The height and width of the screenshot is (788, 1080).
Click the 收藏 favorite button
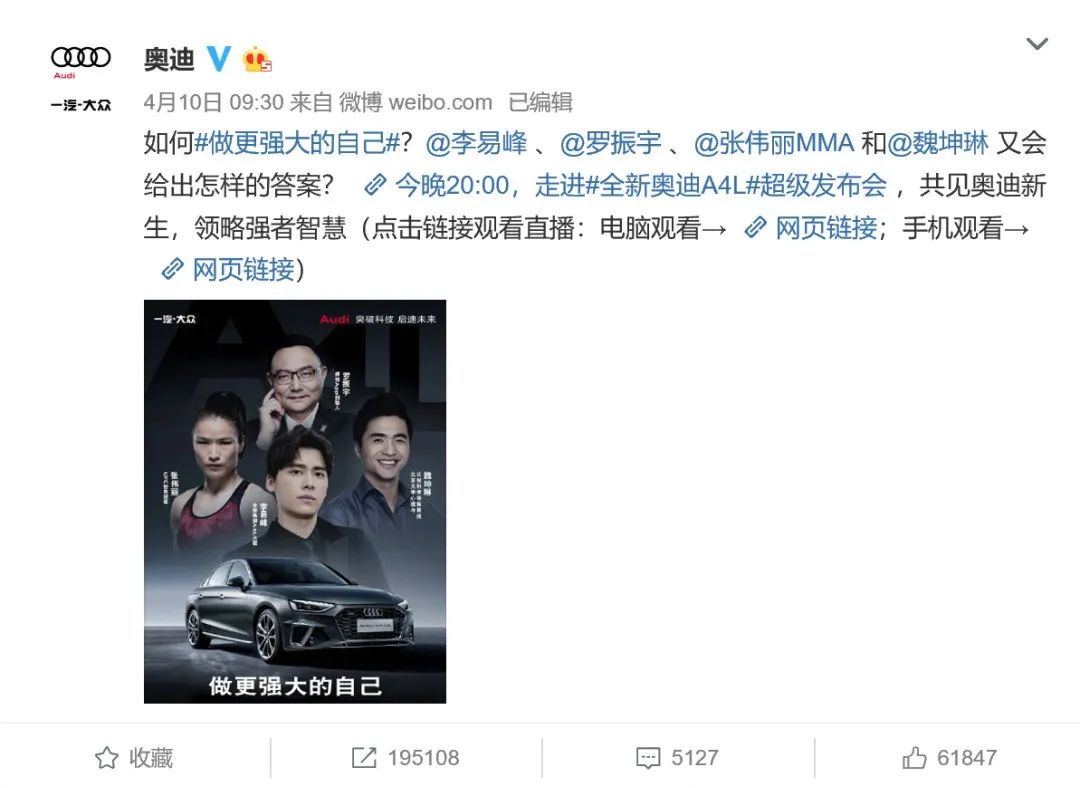pyautogui.click(x=134, y=758)
